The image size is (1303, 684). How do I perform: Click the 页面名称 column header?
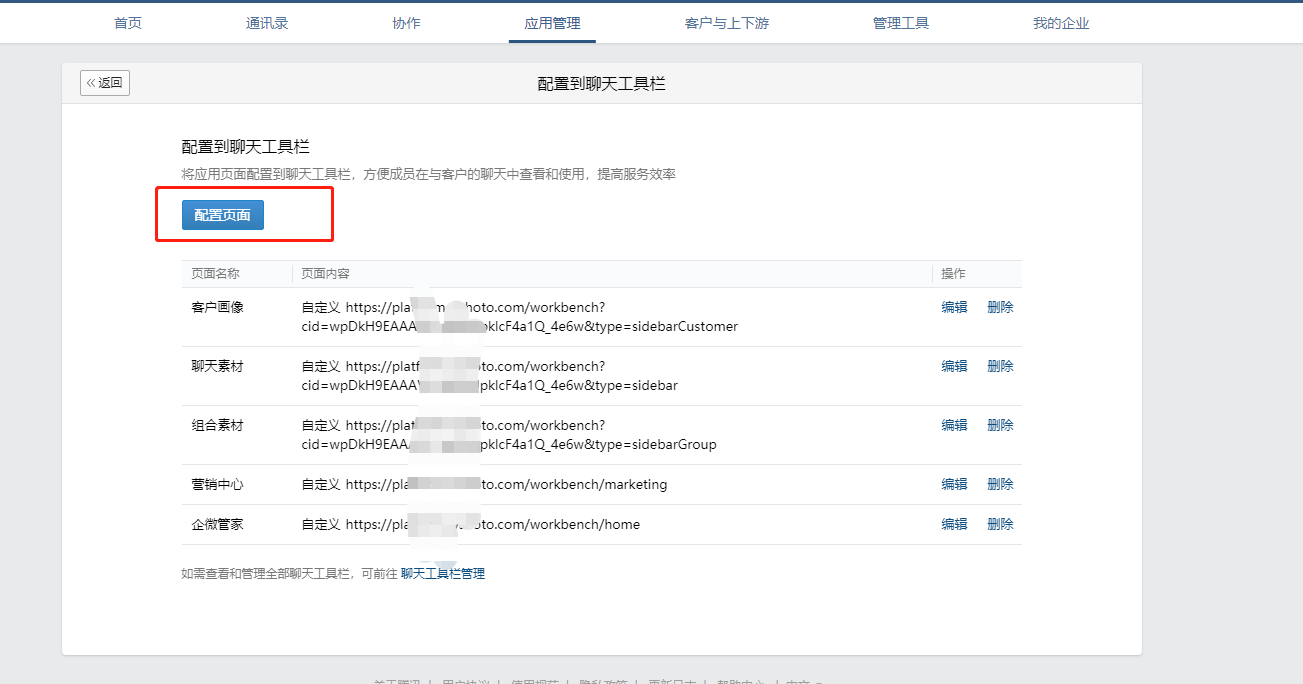point(215,274)
